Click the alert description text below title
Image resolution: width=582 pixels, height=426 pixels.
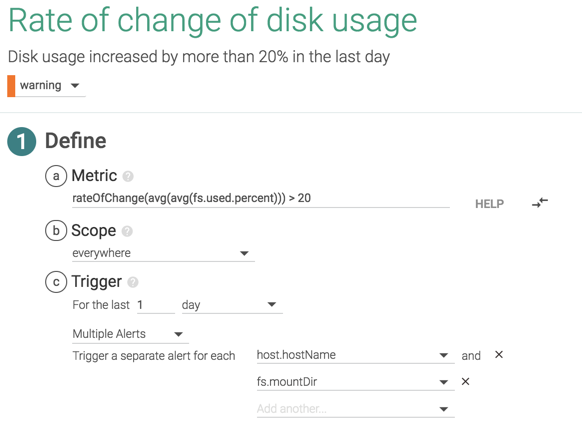point(199,57)
